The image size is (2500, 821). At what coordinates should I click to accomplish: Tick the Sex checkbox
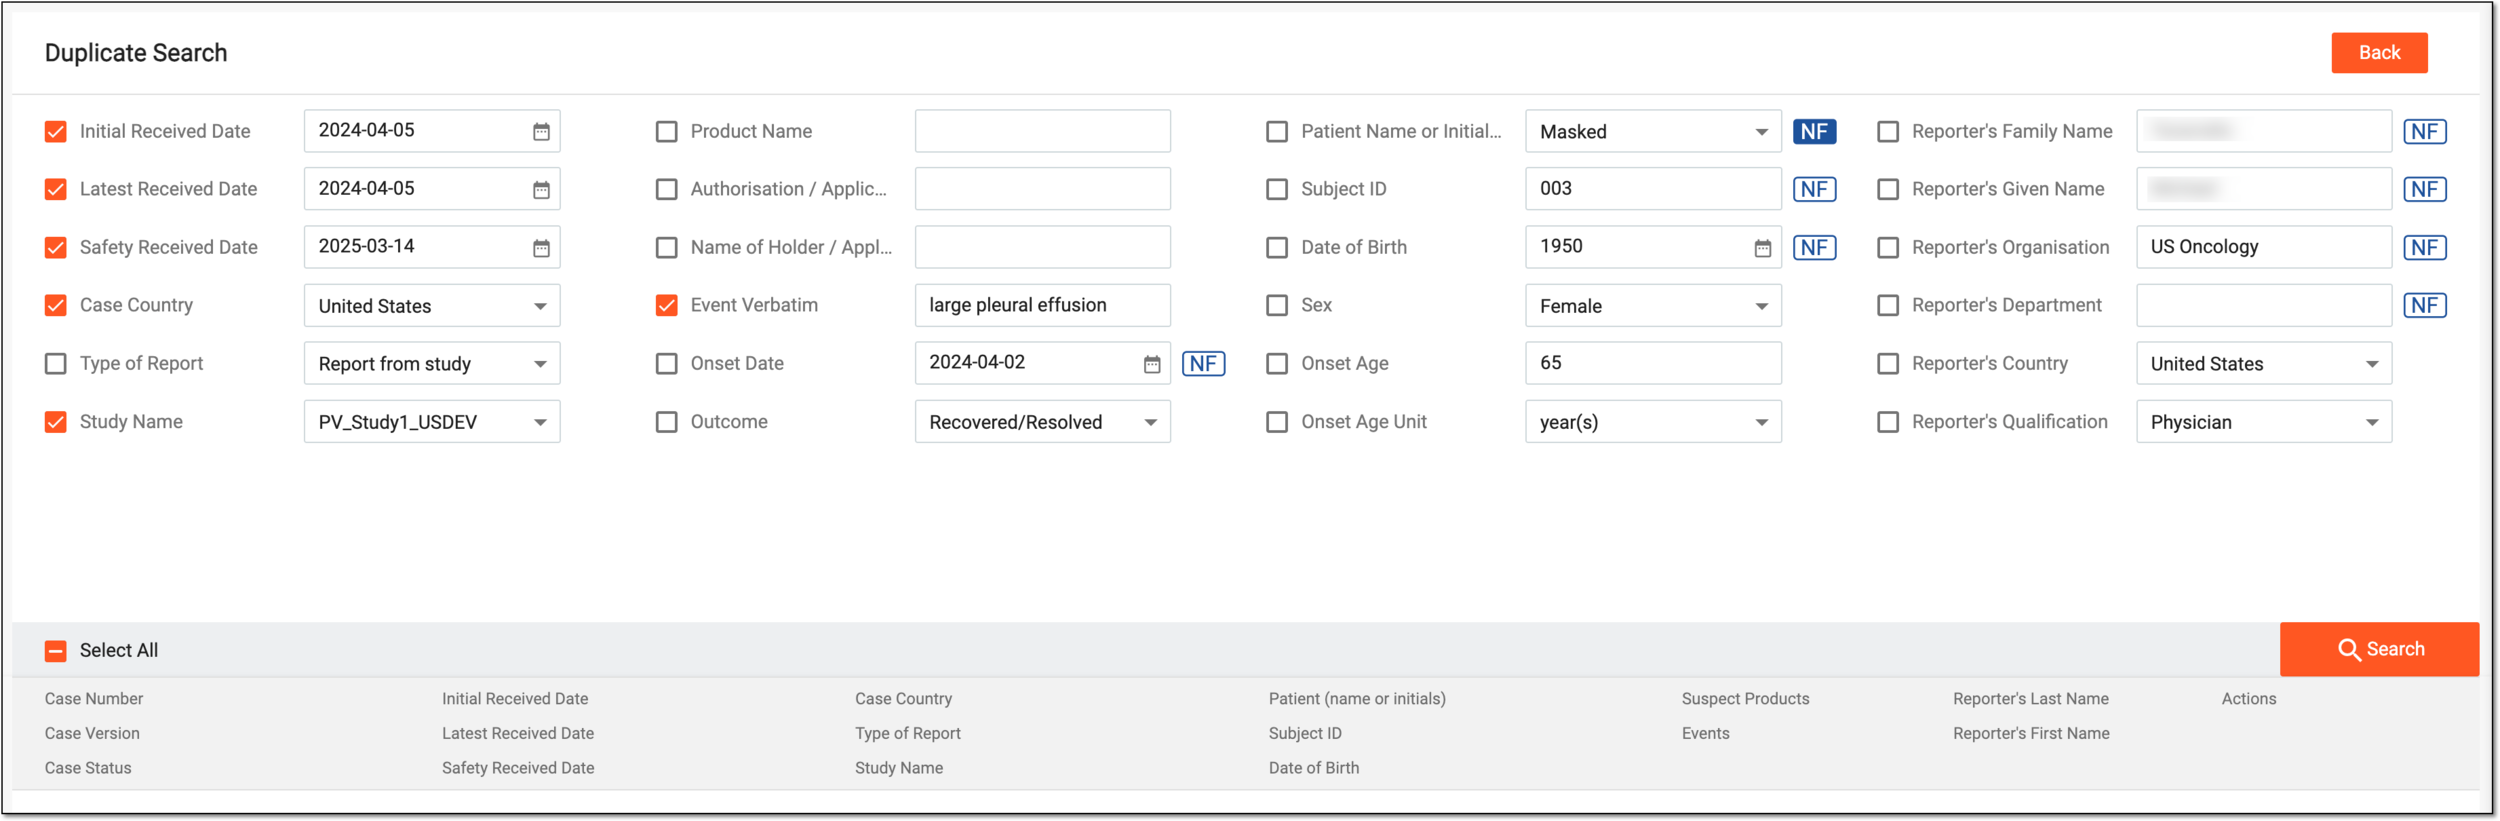[x=1277, y=305]
